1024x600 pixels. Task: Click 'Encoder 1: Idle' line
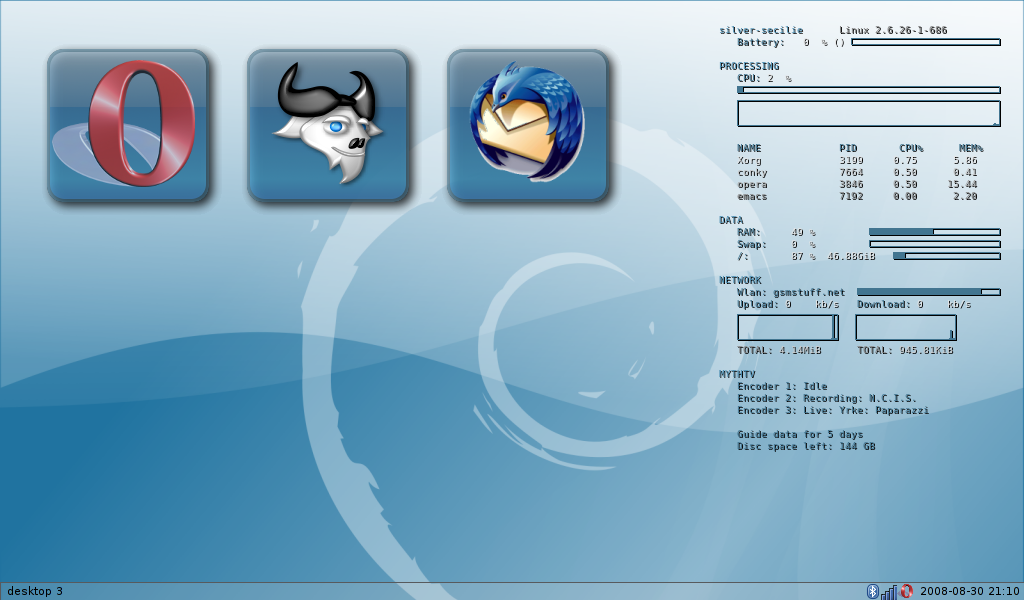(x=782, y=387)
